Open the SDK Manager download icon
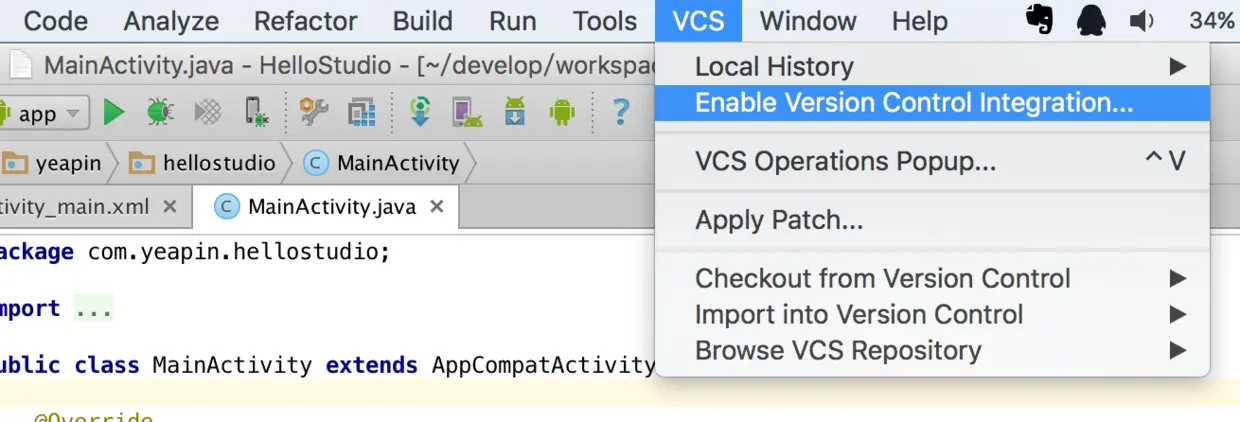Viewport: 1240px width, 422px height. tap(514, 112)
